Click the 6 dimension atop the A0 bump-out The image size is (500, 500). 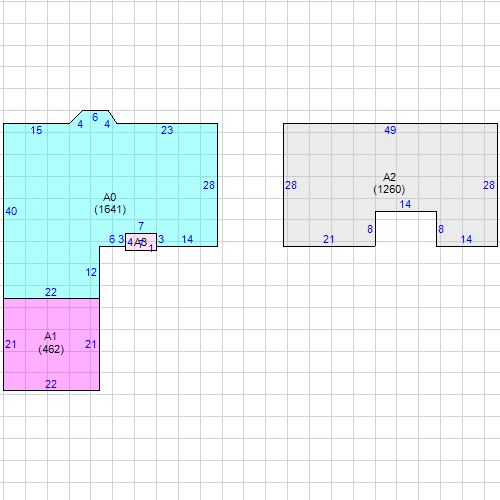[x=95, y=117]
